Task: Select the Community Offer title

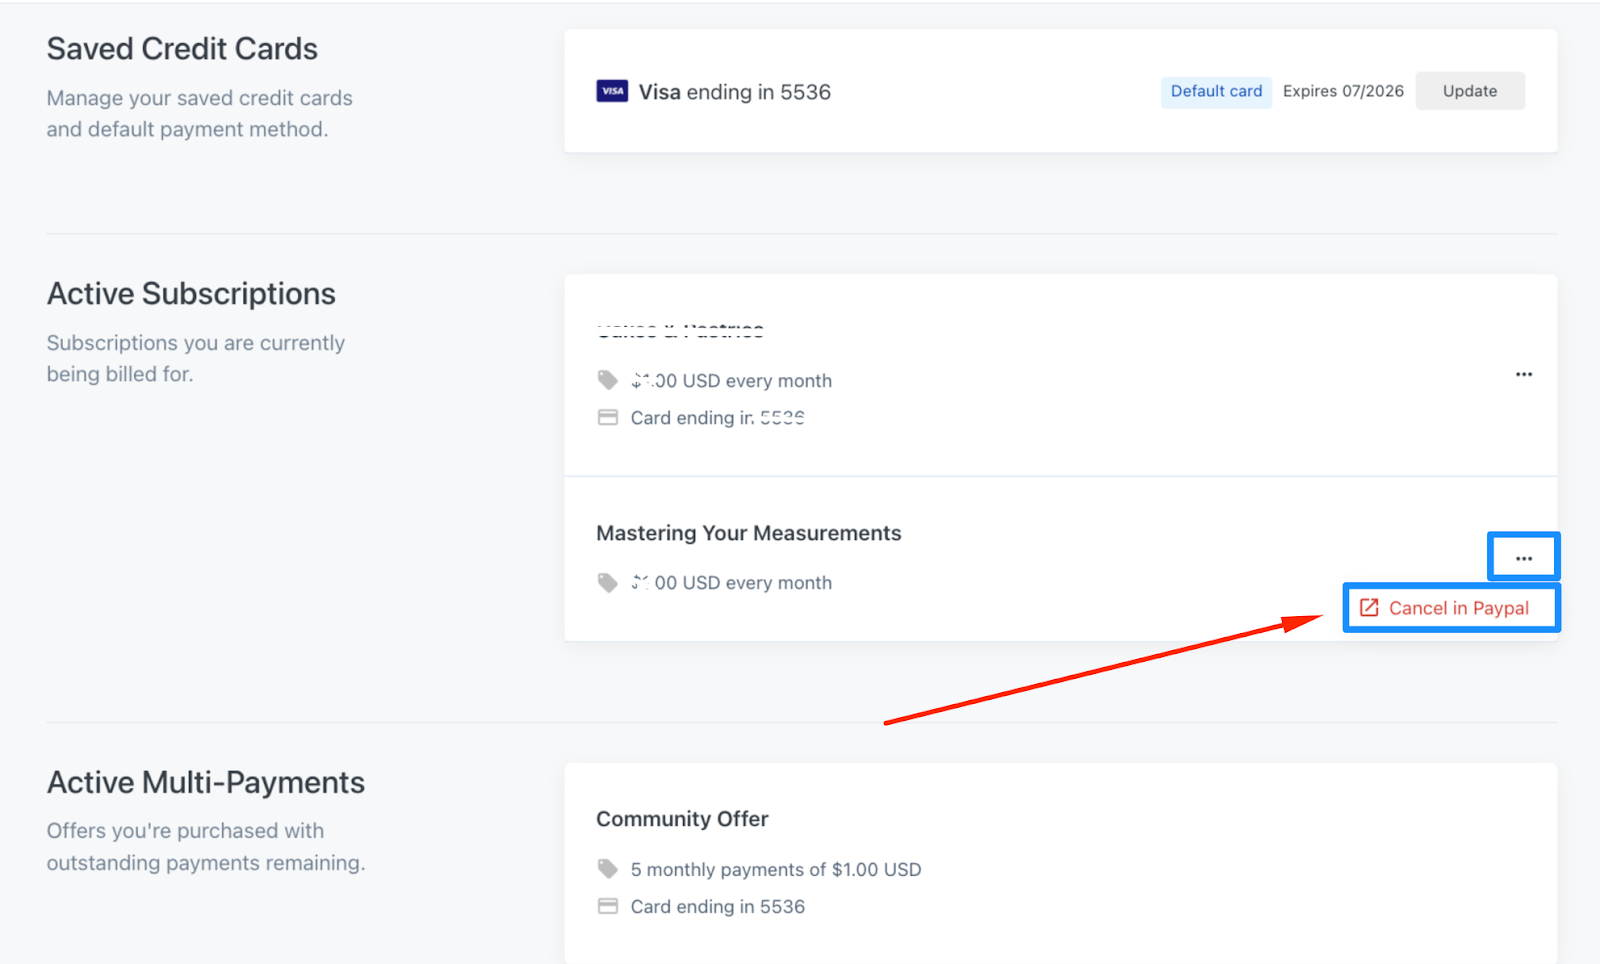Action: coord(682,819)
